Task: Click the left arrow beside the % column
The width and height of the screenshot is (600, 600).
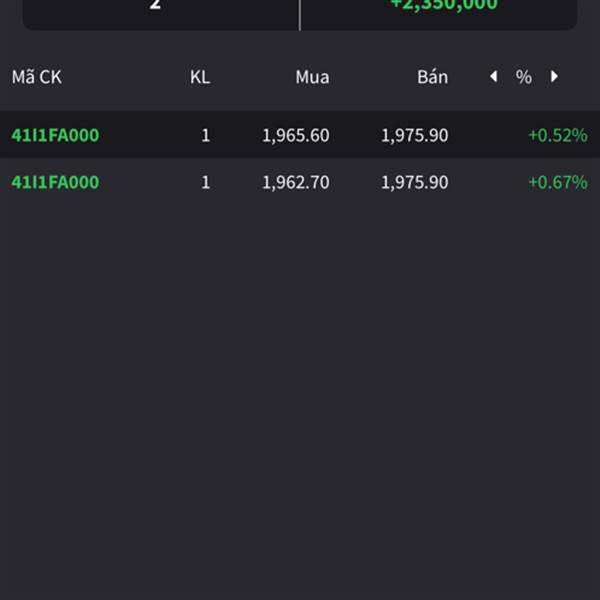Action: coord(493,77)
